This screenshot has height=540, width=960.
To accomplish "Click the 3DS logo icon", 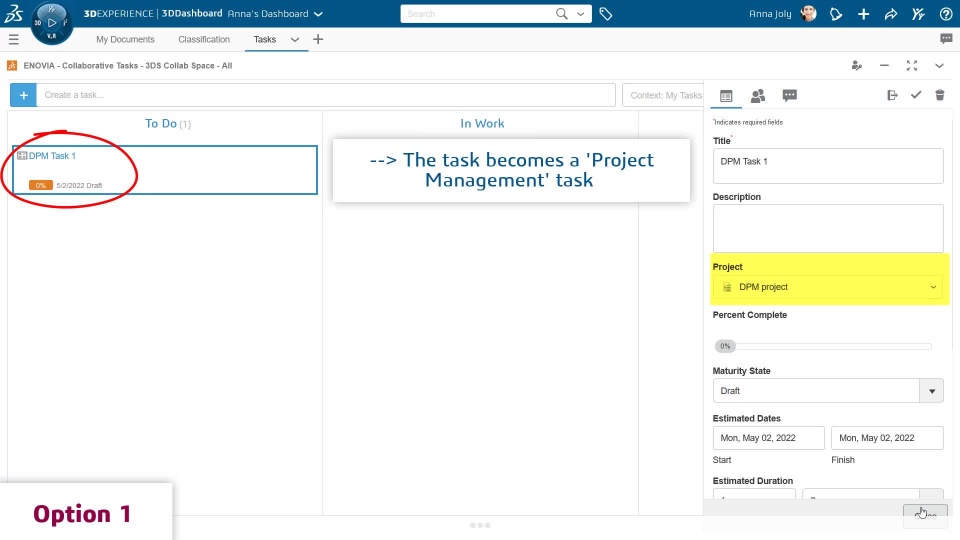I will (13, 13).
